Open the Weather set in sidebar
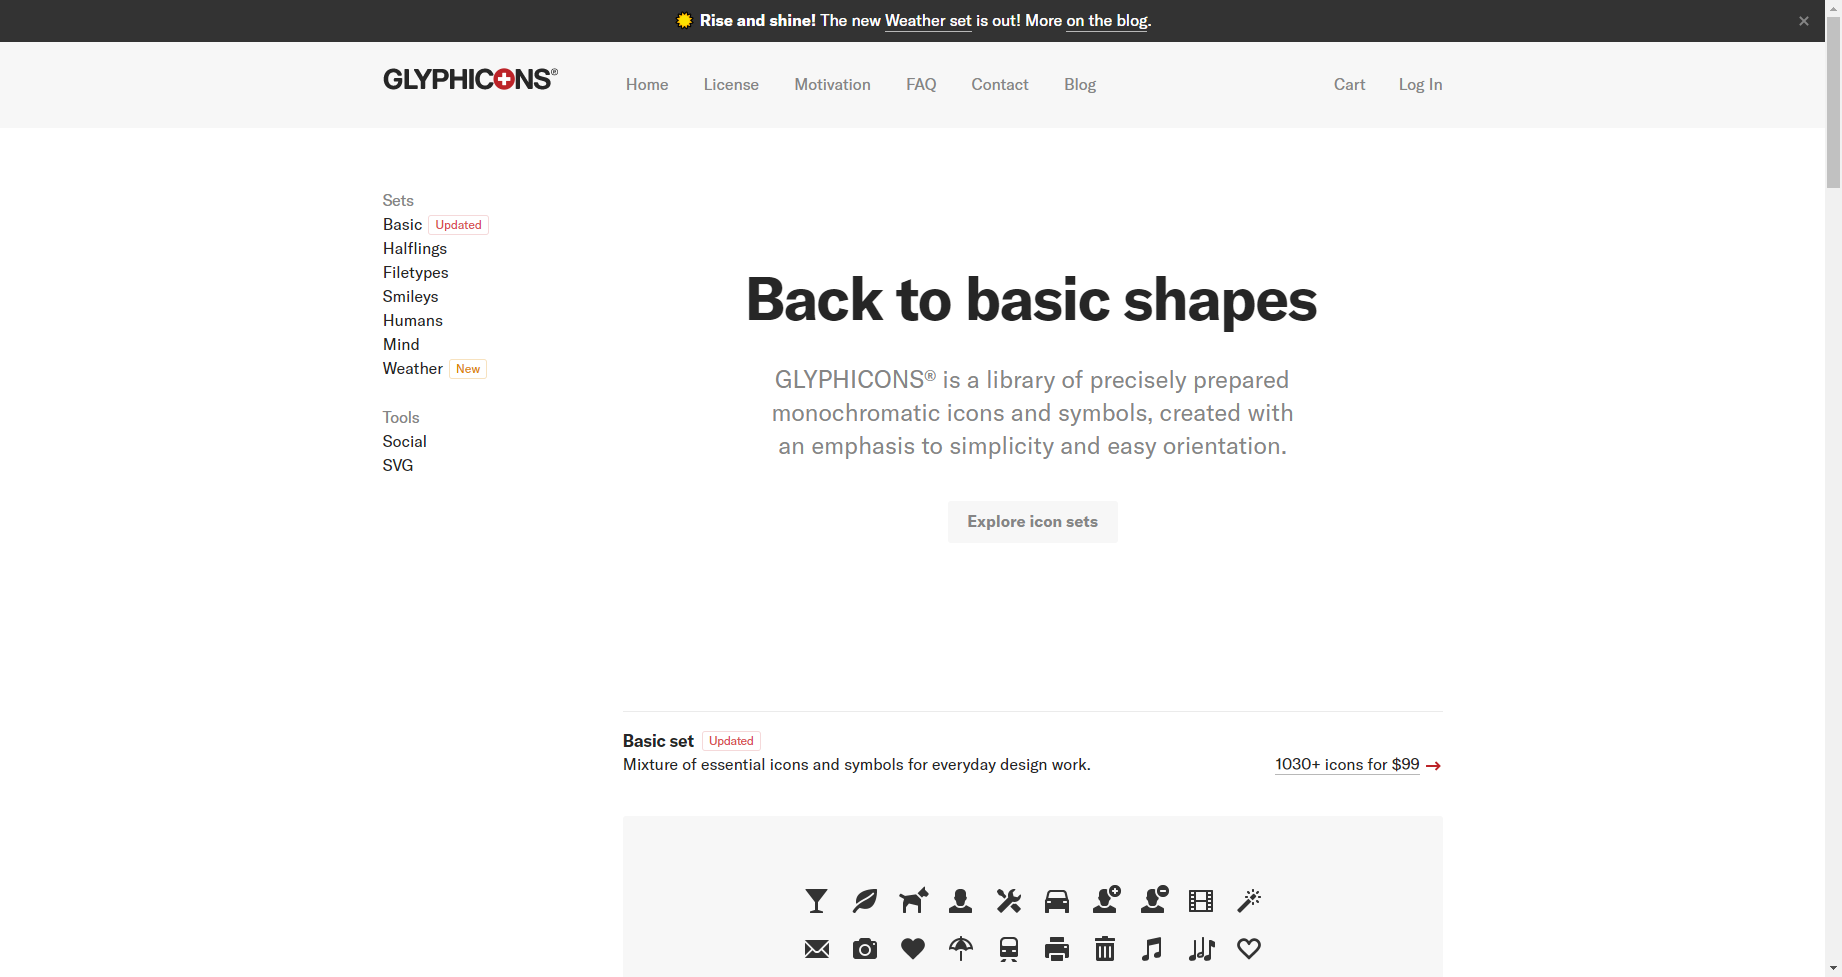This screenshot has width=1842, height=977. 412,369
